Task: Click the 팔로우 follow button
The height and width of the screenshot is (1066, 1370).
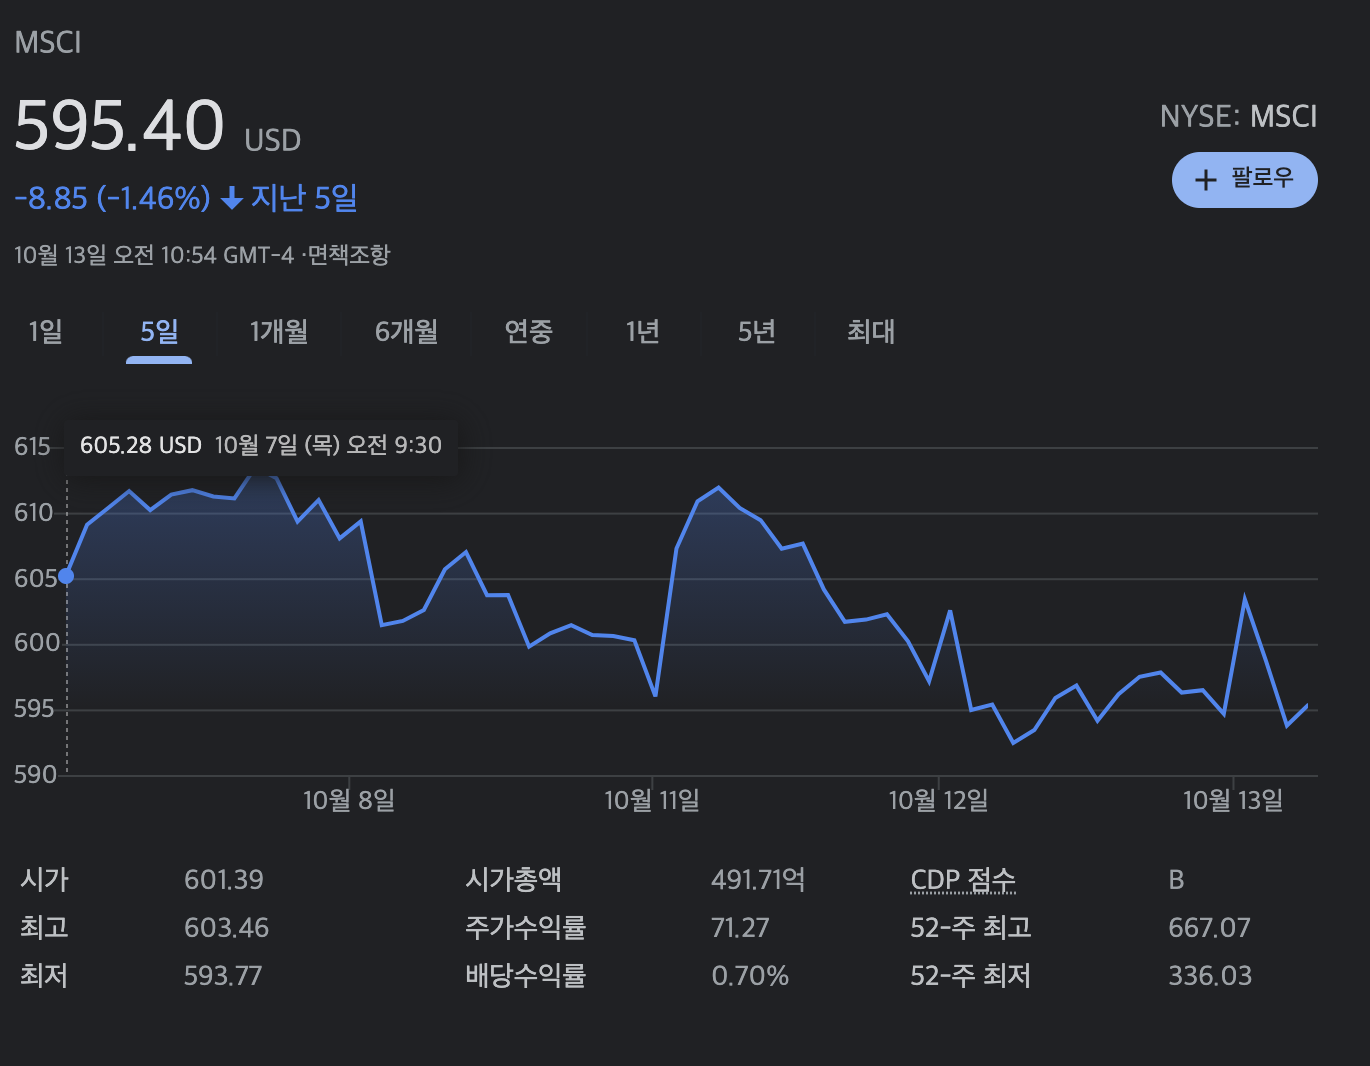Action: pos(1244,180)
